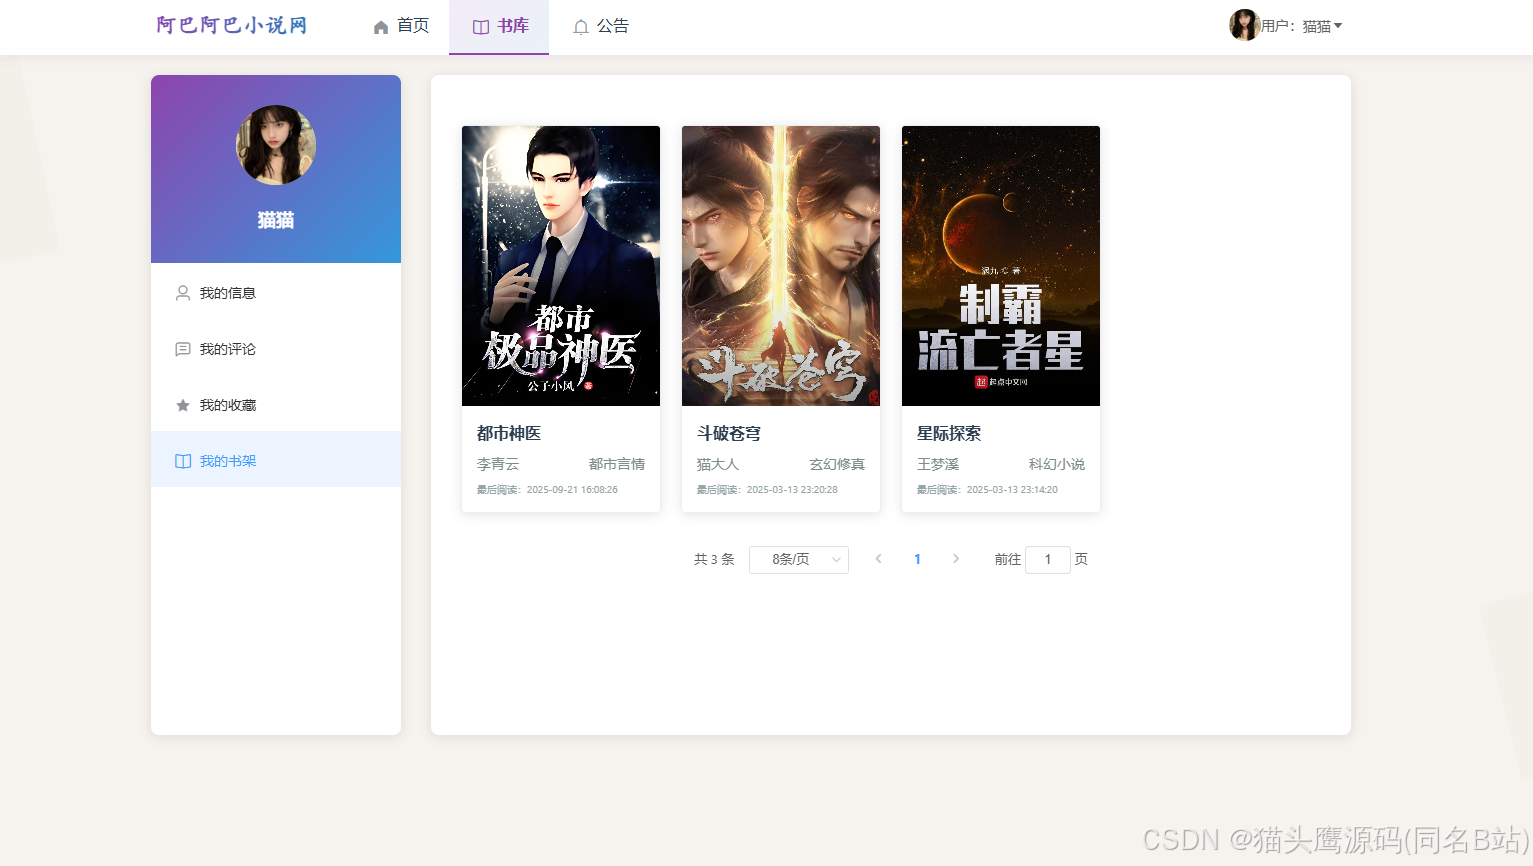Click the home icon in navbar
The height and width of the screenshot is (866, 1533).
coord(381,27)
